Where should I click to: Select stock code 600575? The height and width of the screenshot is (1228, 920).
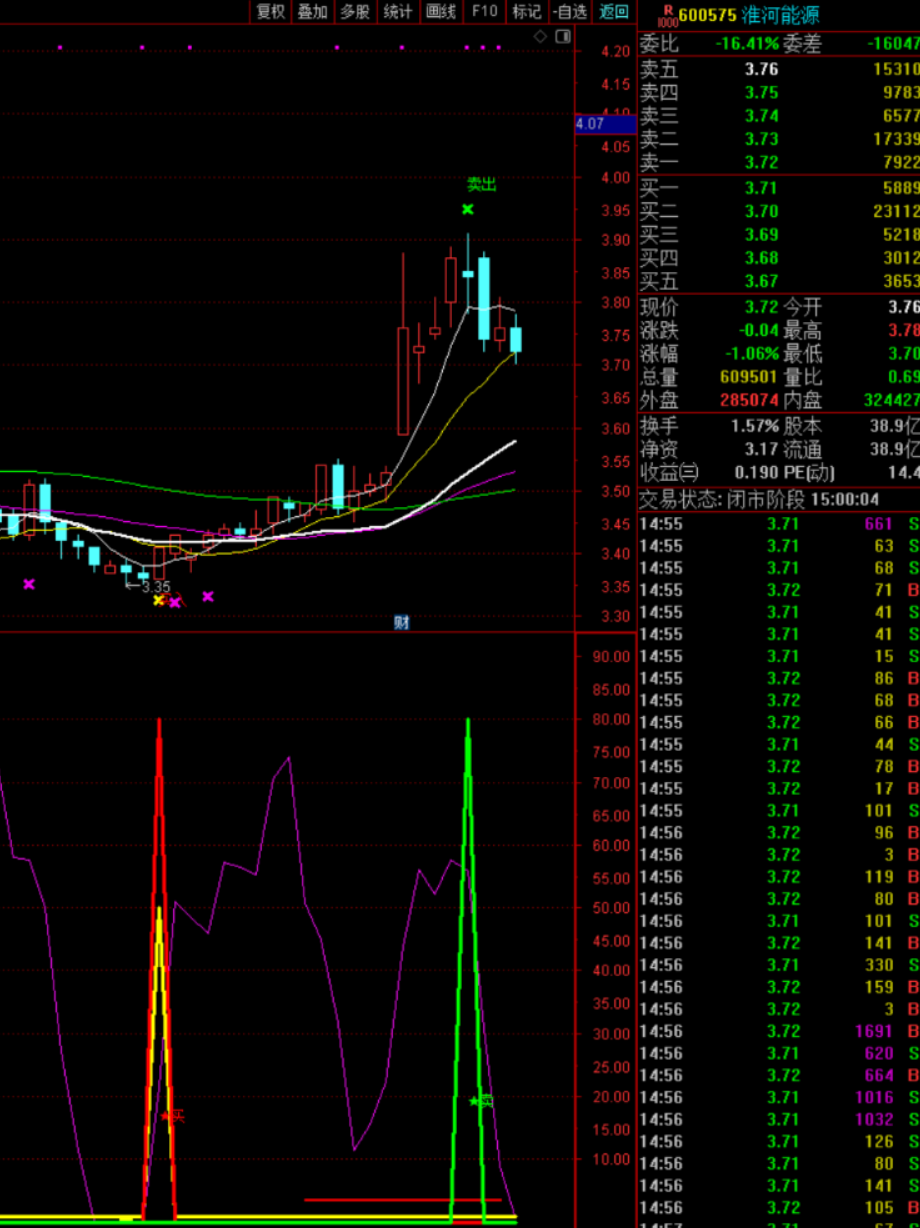[x=707, y=15]
